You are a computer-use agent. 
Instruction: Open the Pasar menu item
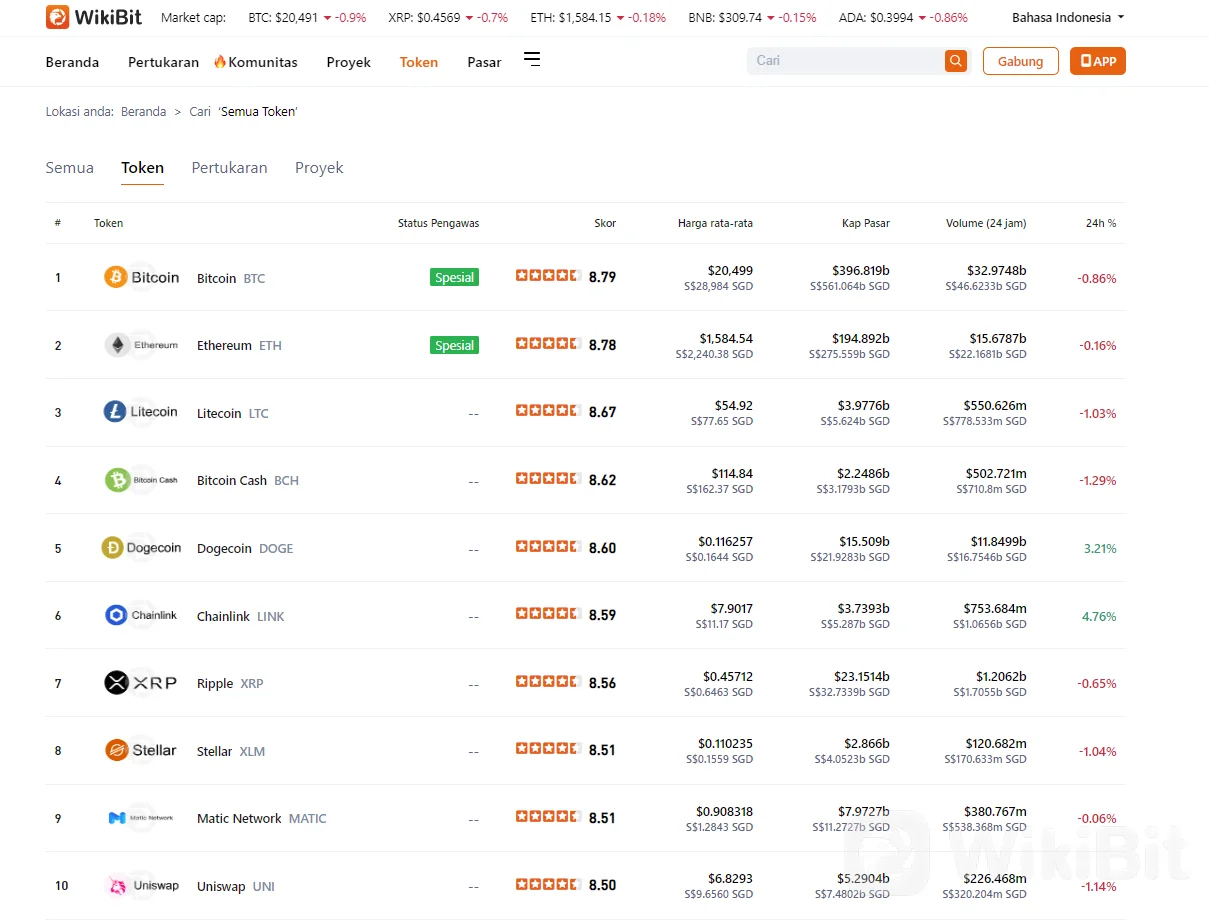[484, 62]
